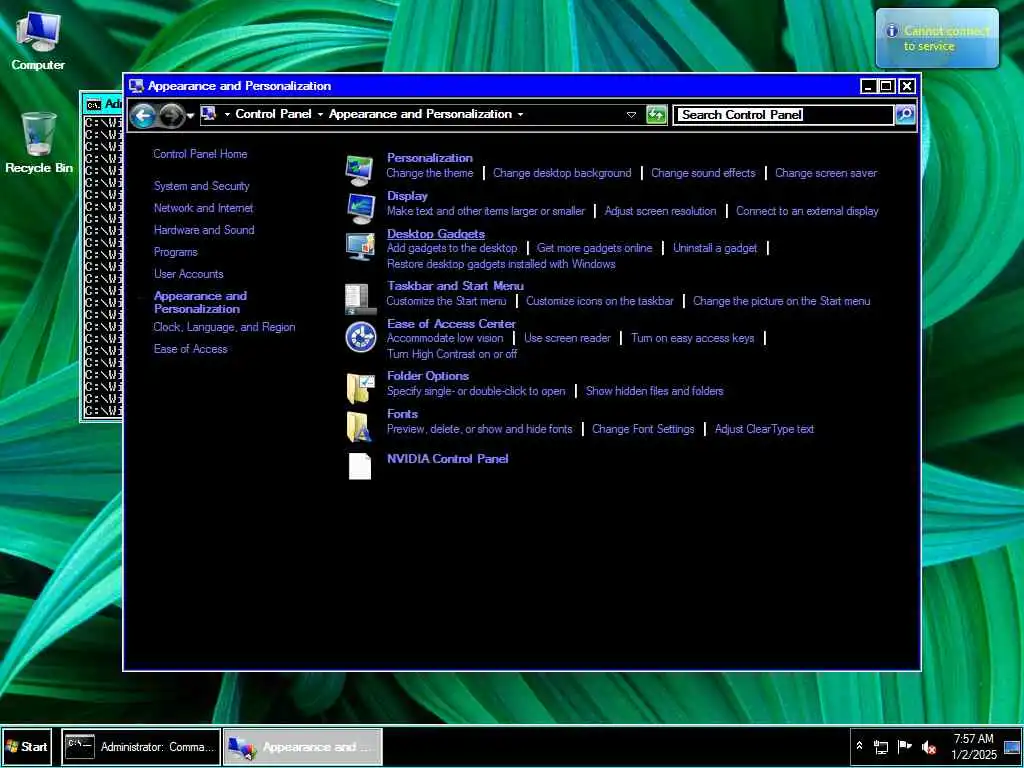The width and height of the screenshot is (1024, 768).
Task: Open the Fonts folder icon
Action: 359,427
